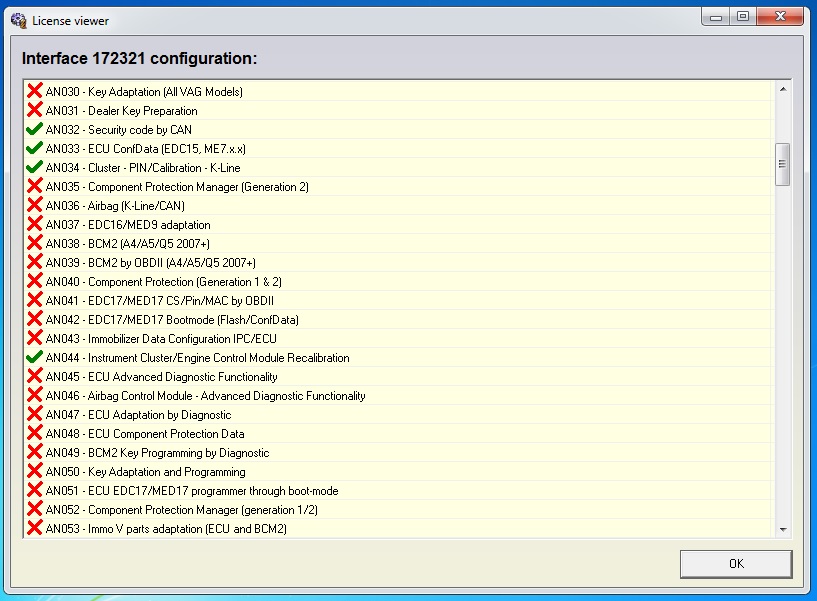The height and width of the screenshot is (601, 817).
Task: Click the red X beside AN048 entry
Action: tap(34, 434)
